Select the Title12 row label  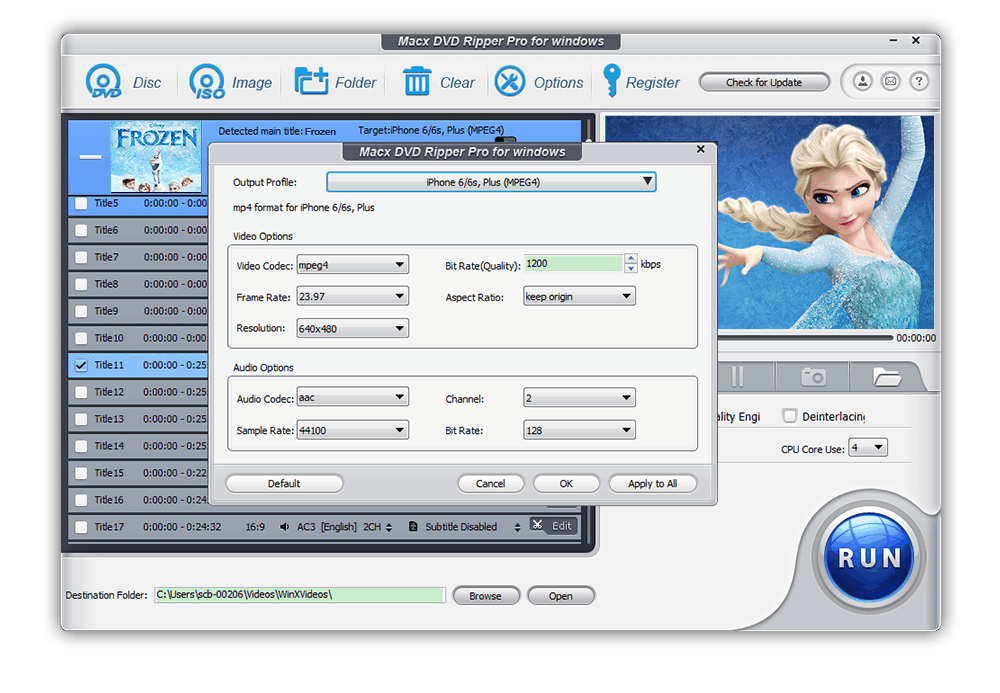[109, 392]
